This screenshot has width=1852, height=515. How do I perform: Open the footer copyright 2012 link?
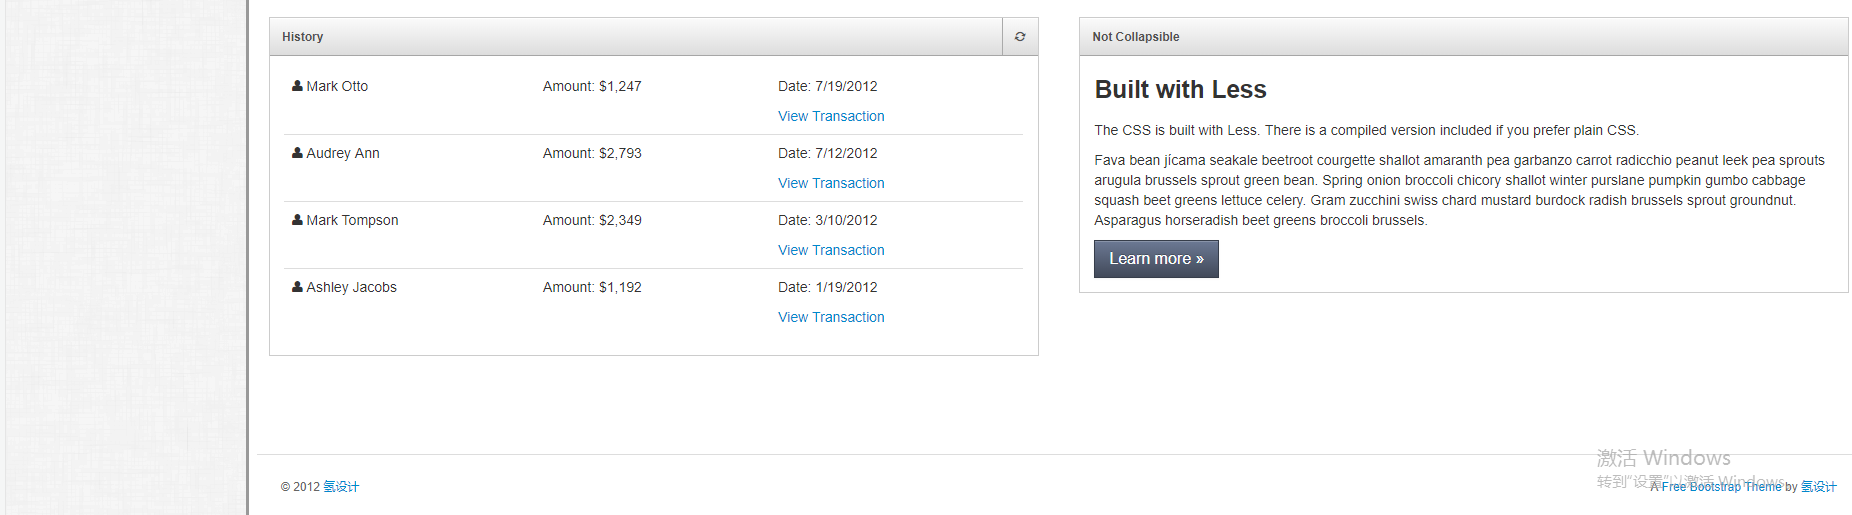[341, 487]
